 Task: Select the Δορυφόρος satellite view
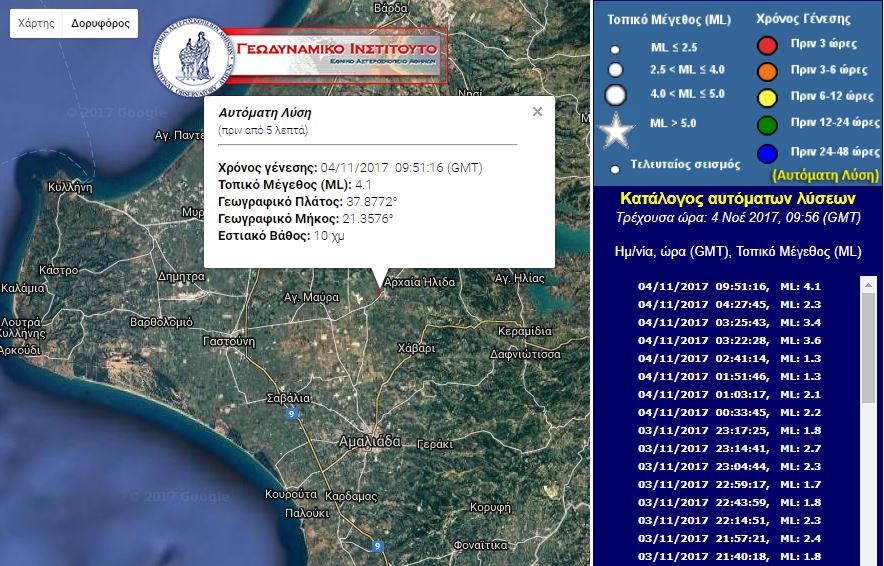pos(100,23)
